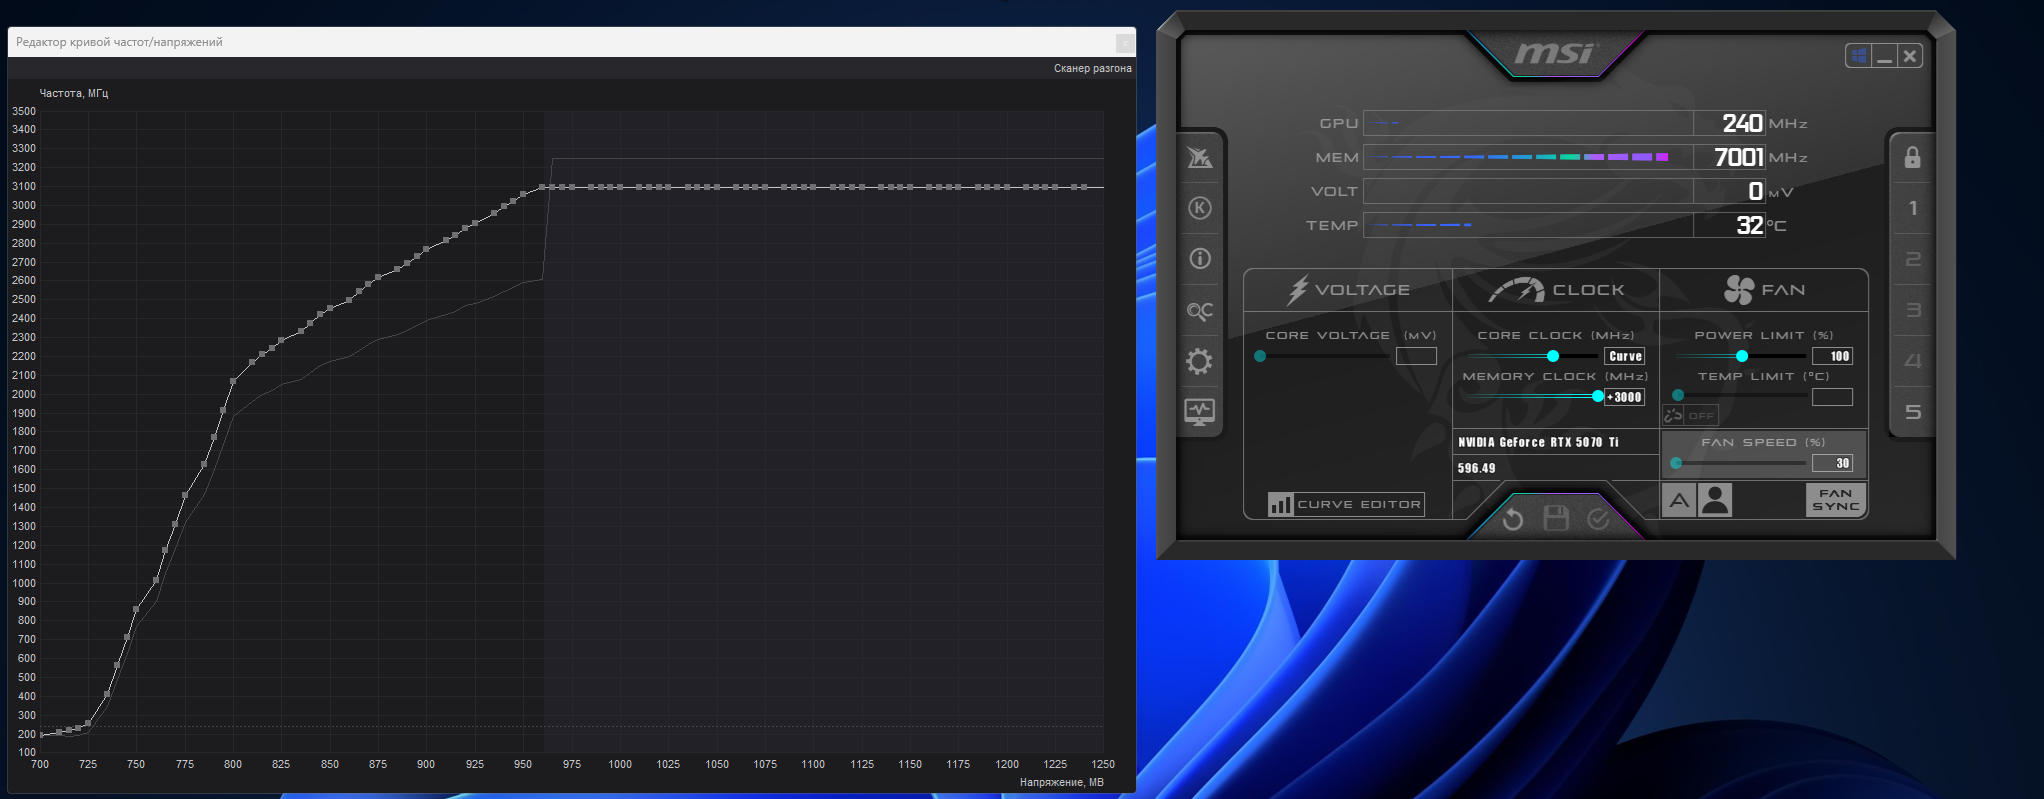Close the MSI Afterburner window
This screenshot has height=799, width=2044.
(x=1909, y=56)
